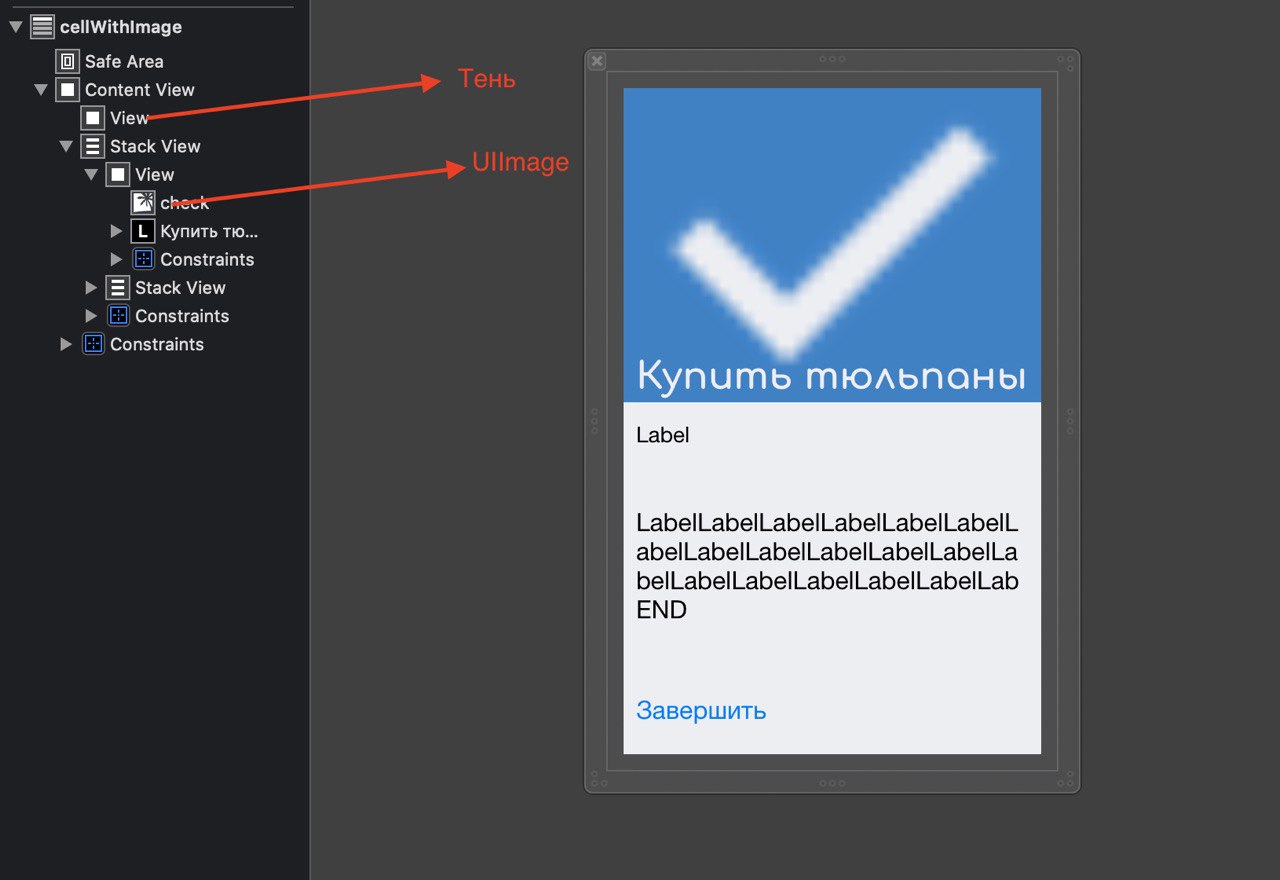
Task: Click the Content View square icon
Action: pos(67,90)
